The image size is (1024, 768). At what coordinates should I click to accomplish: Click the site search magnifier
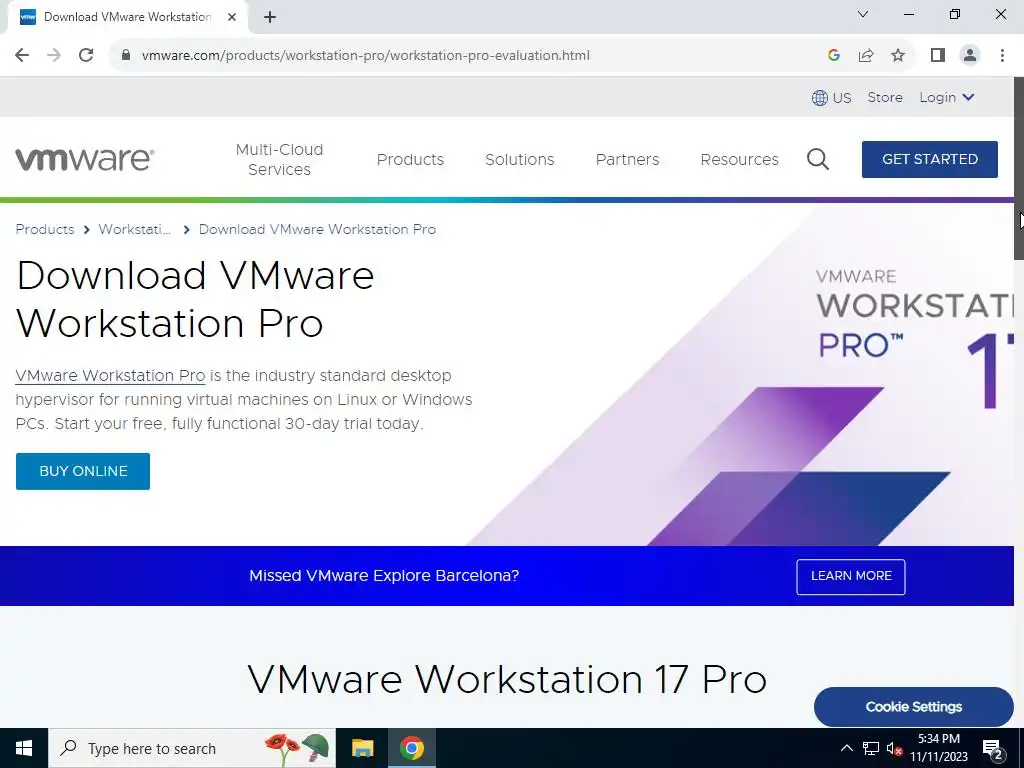click(818, 159)
